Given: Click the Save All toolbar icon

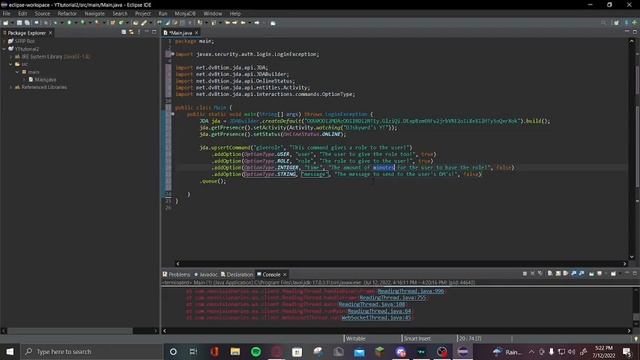Looking at the screenshot, I should coord(27,23).
